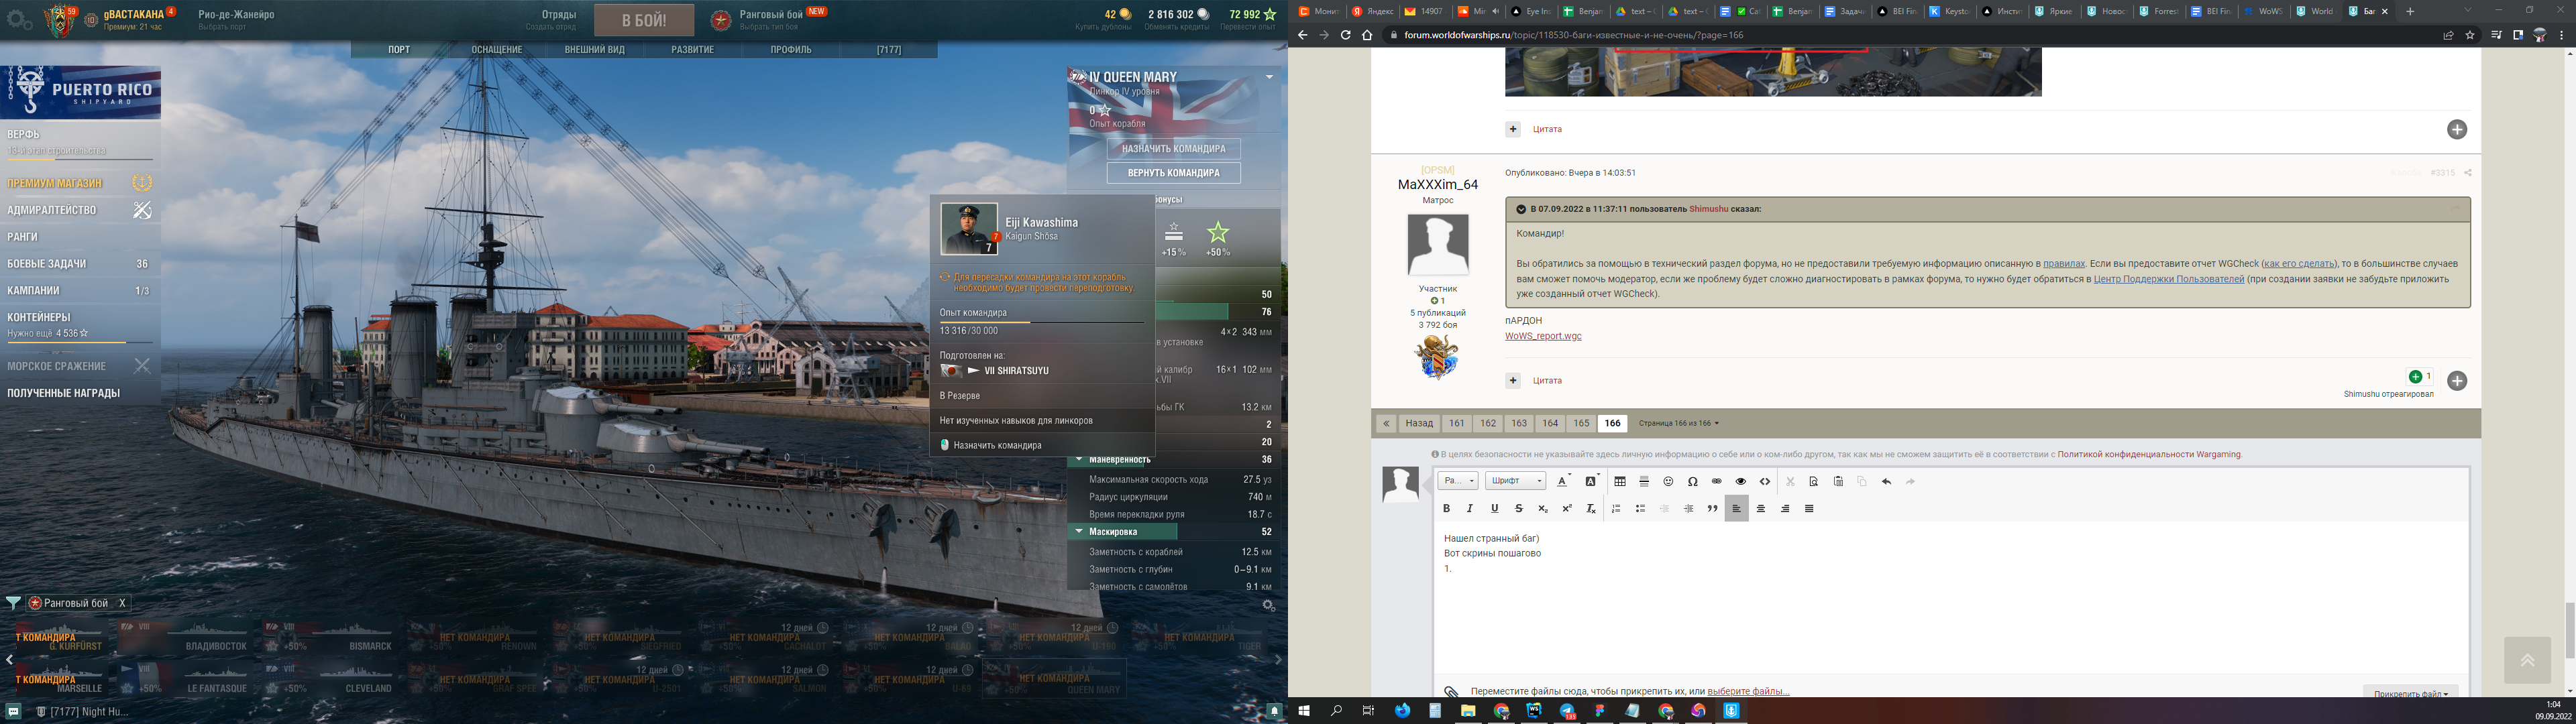Image resolution: width=2576 pixels, height=724 pixels.
Task: Open carousel settings gear above ship list
Action: coord(1268,605)
